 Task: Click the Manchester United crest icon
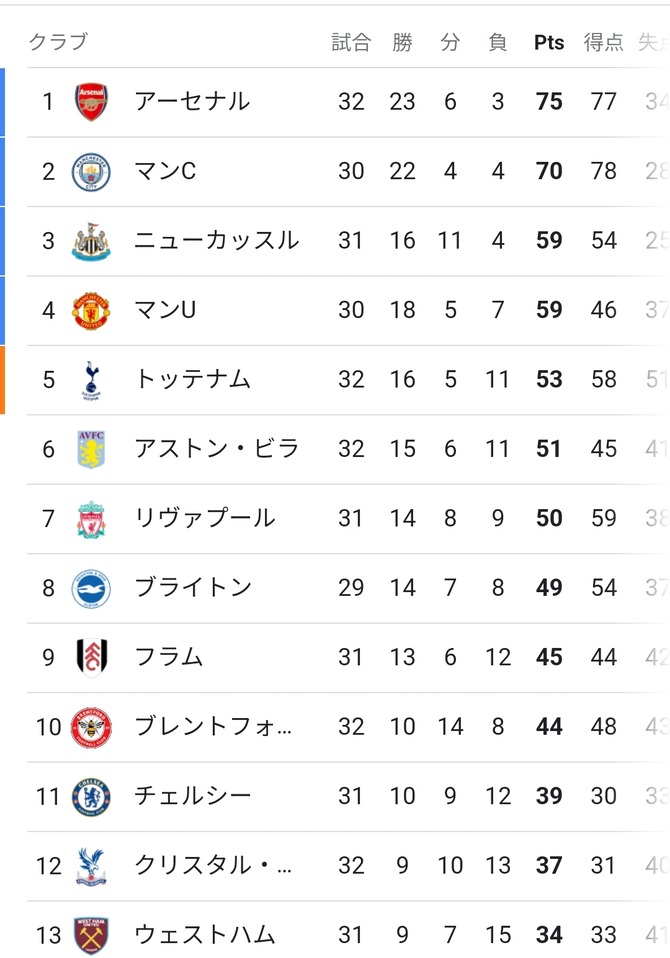coord(91,310)
